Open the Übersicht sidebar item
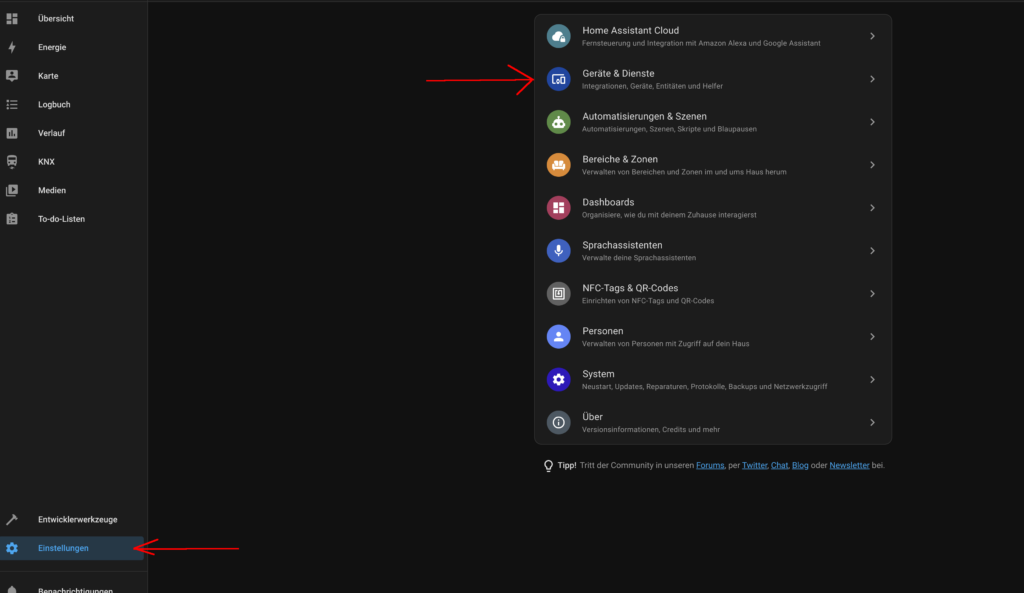 [x=72, y=19]
